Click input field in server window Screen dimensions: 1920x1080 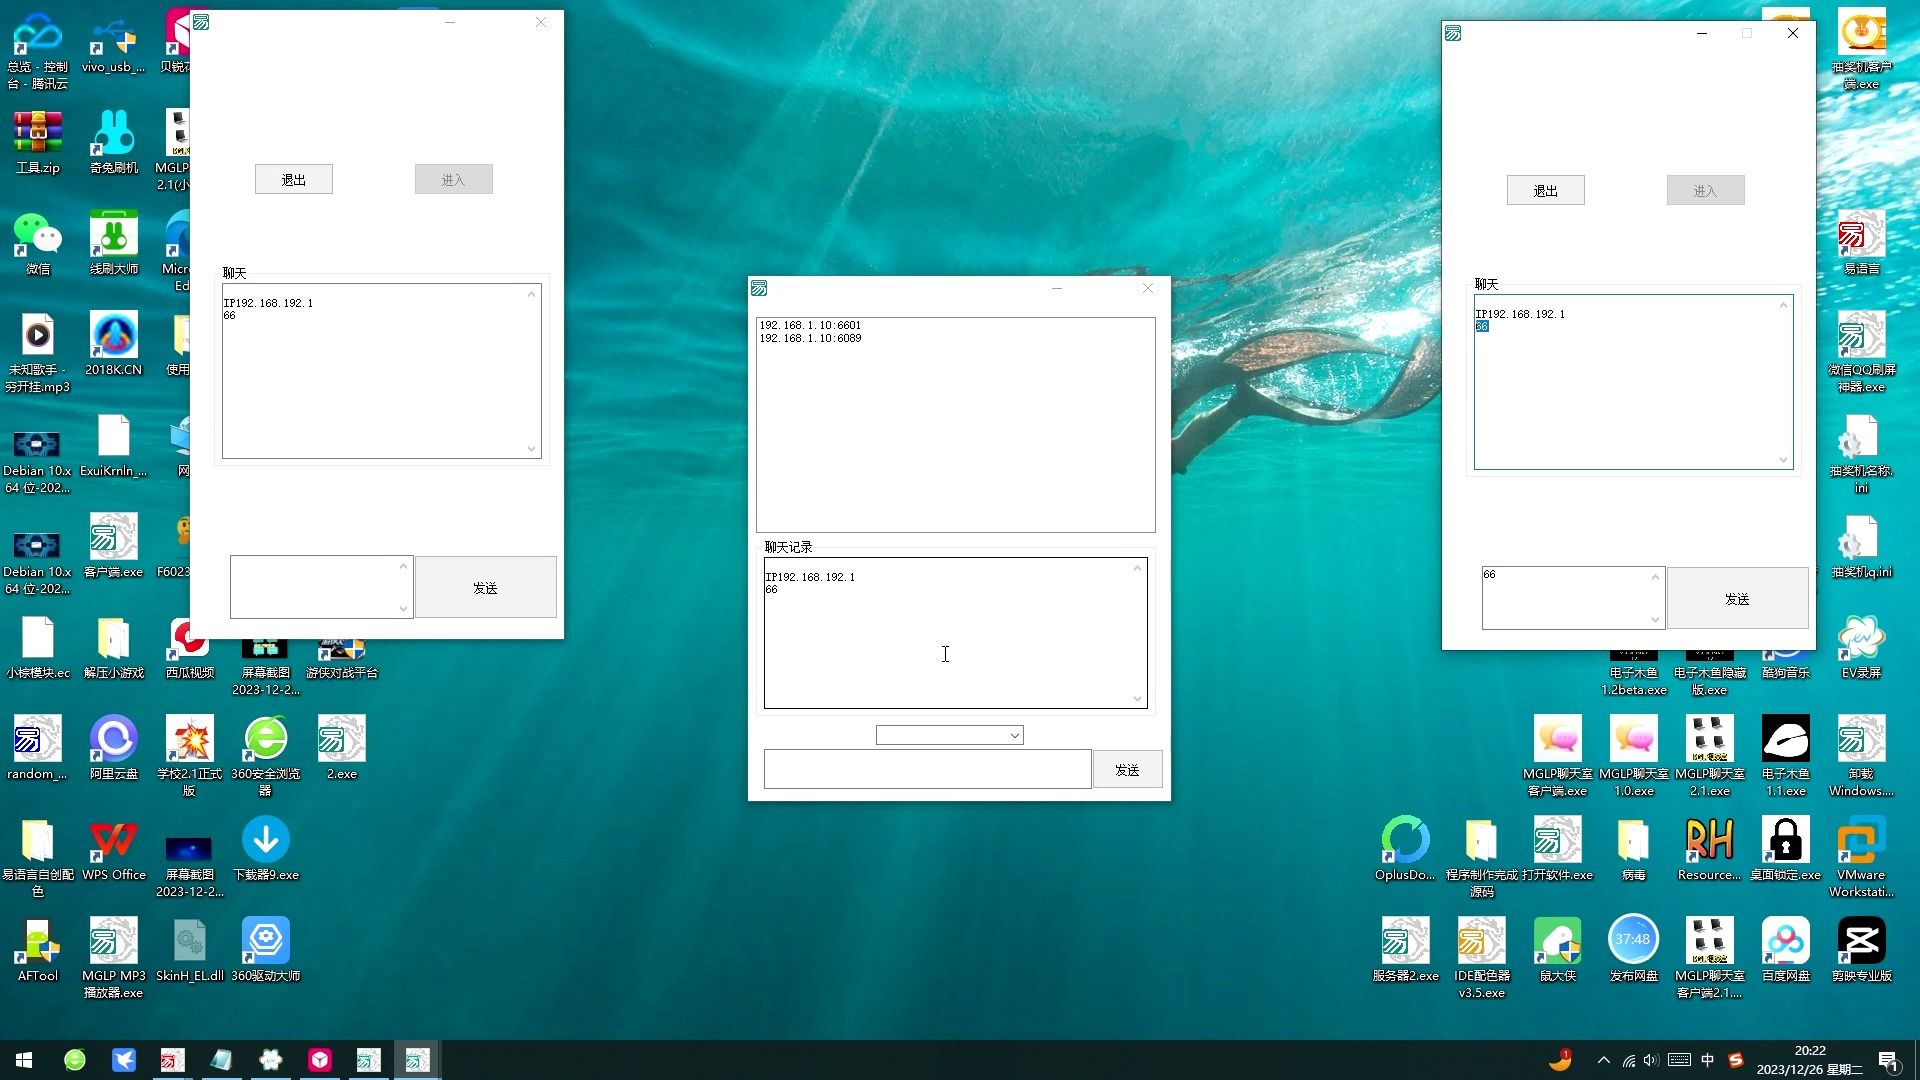click(x=927, y=769)
